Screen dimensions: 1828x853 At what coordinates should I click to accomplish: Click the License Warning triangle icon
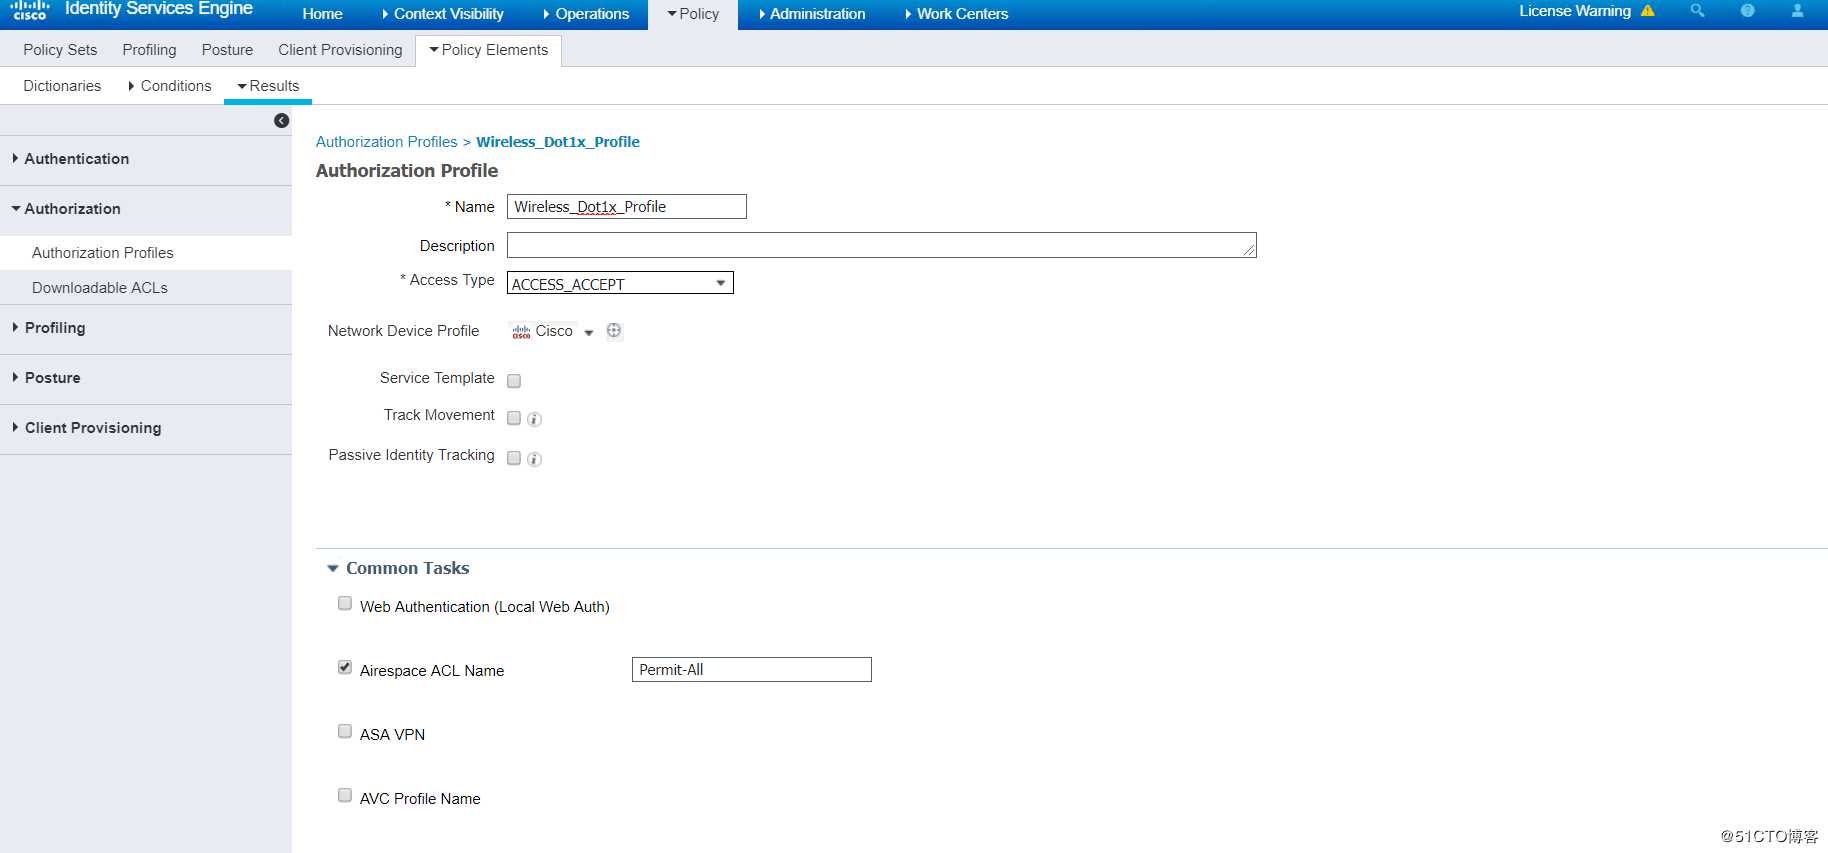pos(1648,11)
